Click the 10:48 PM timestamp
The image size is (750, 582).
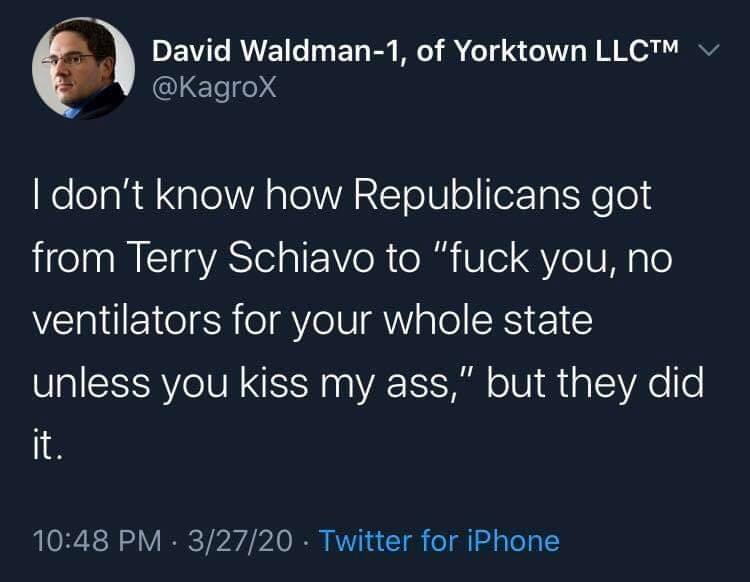(95, 541)
